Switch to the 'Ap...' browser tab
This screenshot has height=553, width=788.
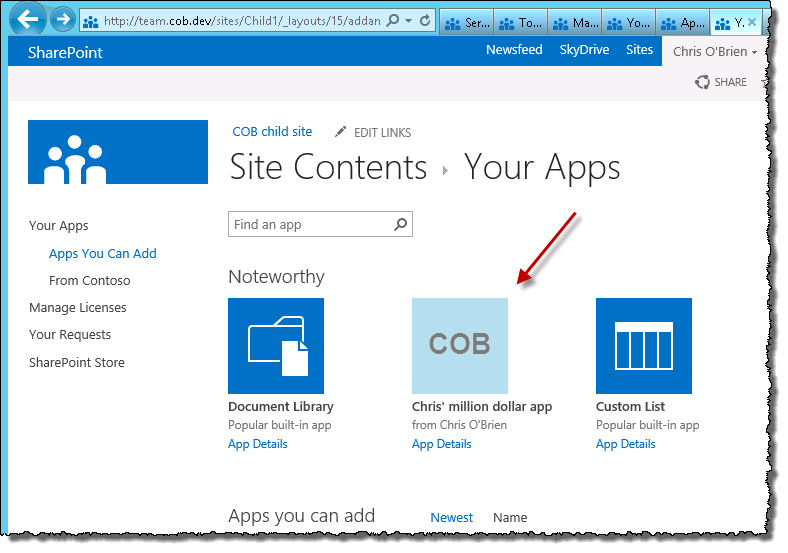click(x=682, y=23)
